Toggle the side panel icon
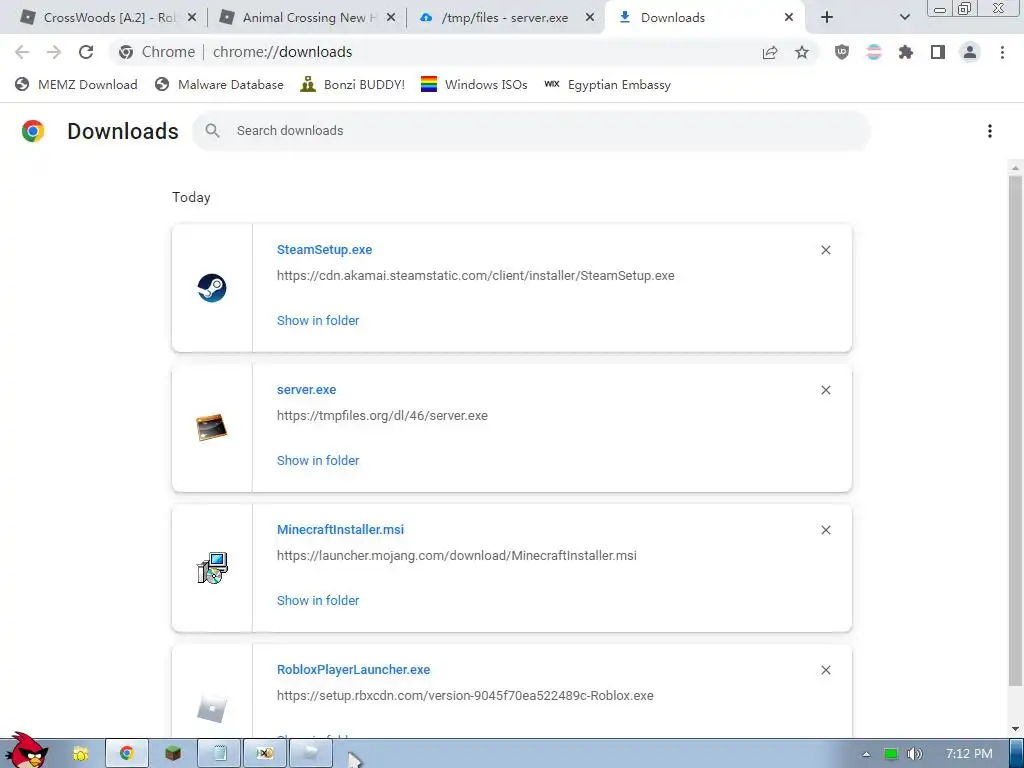Viewport: 1024px width, 768px height. [938, 52]
